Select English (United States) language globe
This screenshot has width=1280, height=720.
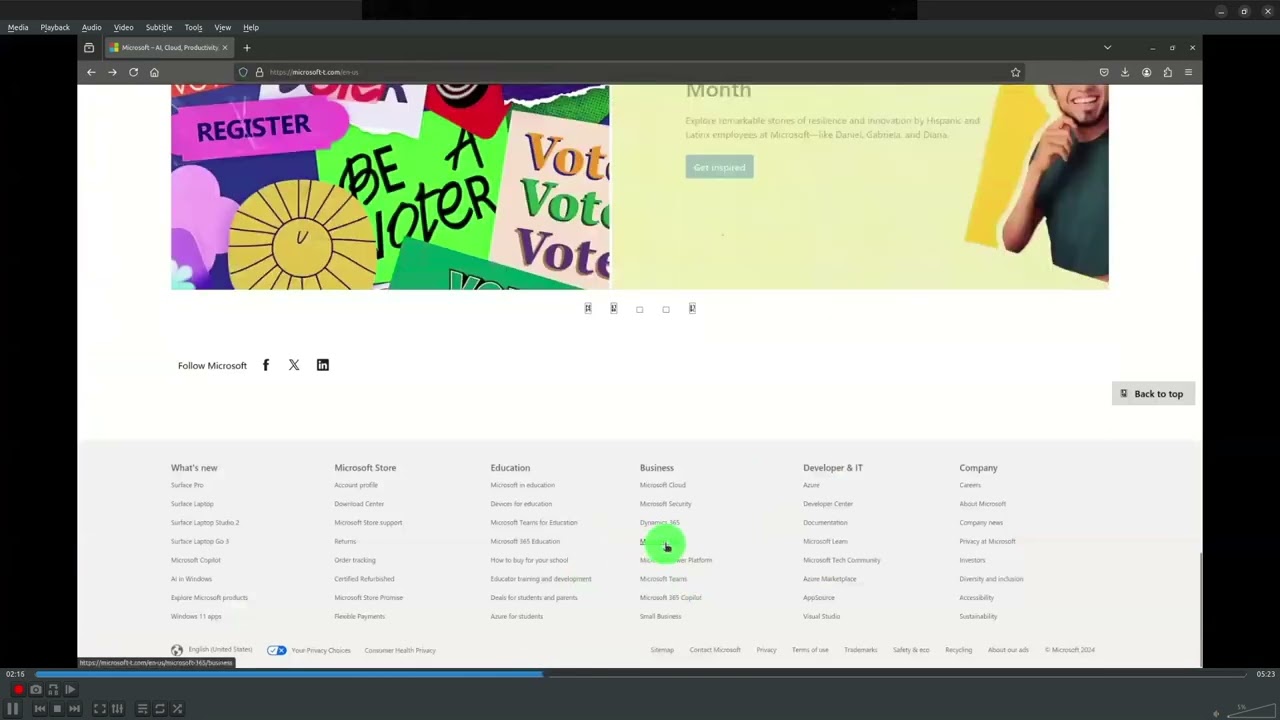point(177,650)
